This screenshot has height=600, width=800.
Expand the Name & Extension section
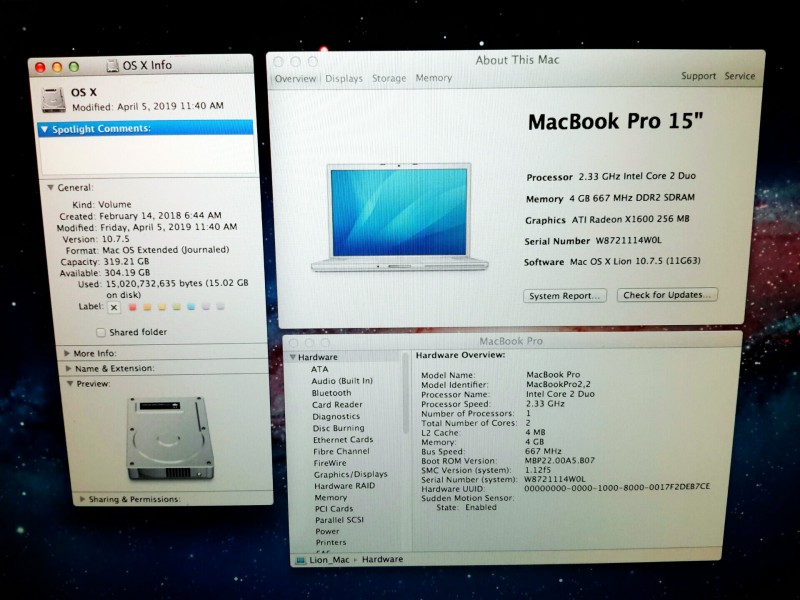click(x=68, y=368)
